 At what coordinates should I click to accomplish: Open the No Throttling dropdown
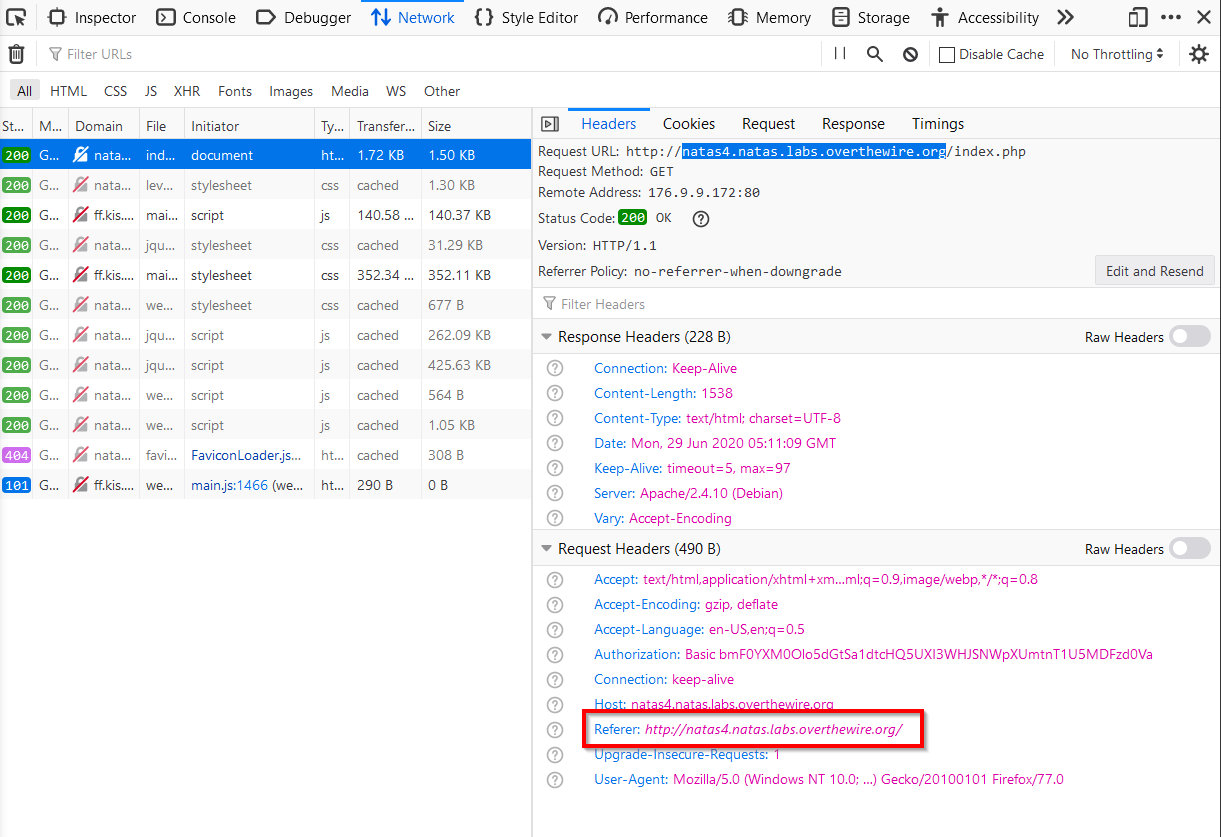(x=1116, y=54)
